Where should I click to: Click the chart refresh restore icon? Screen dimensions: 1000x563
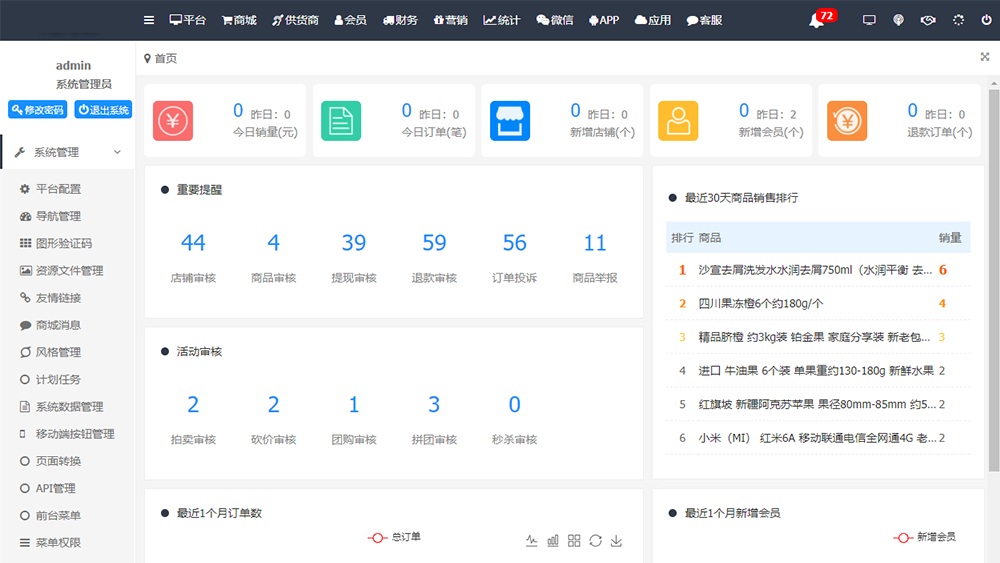pos(595,541)
